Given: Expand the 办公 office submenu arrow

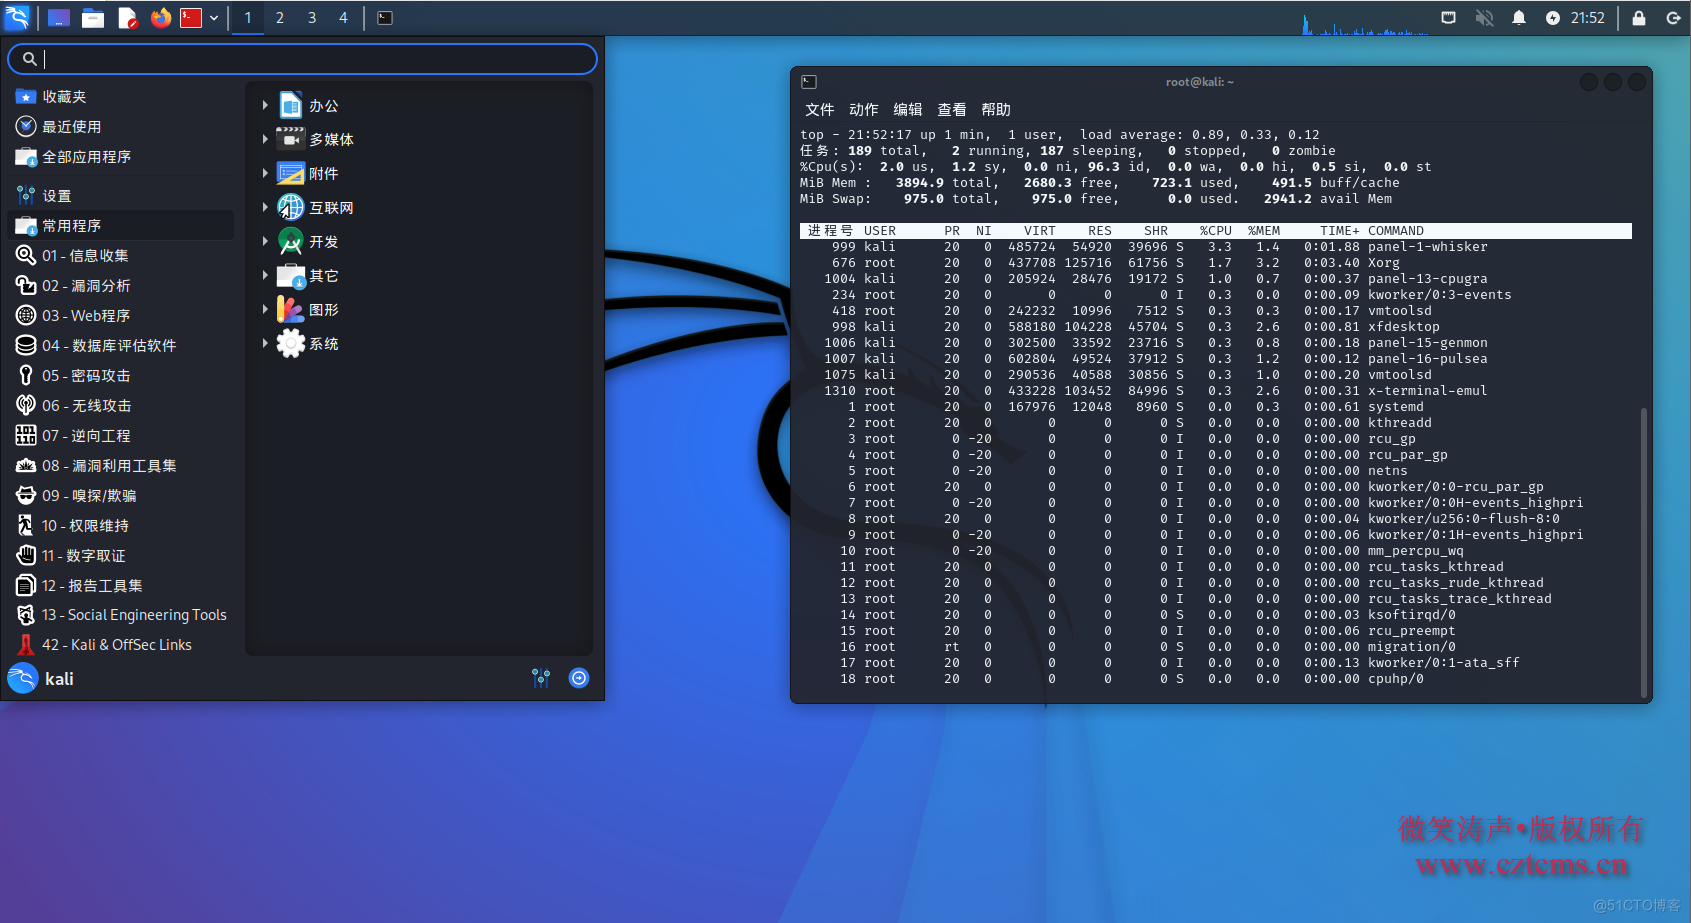Looking at the screenshot, I should 265,105.
